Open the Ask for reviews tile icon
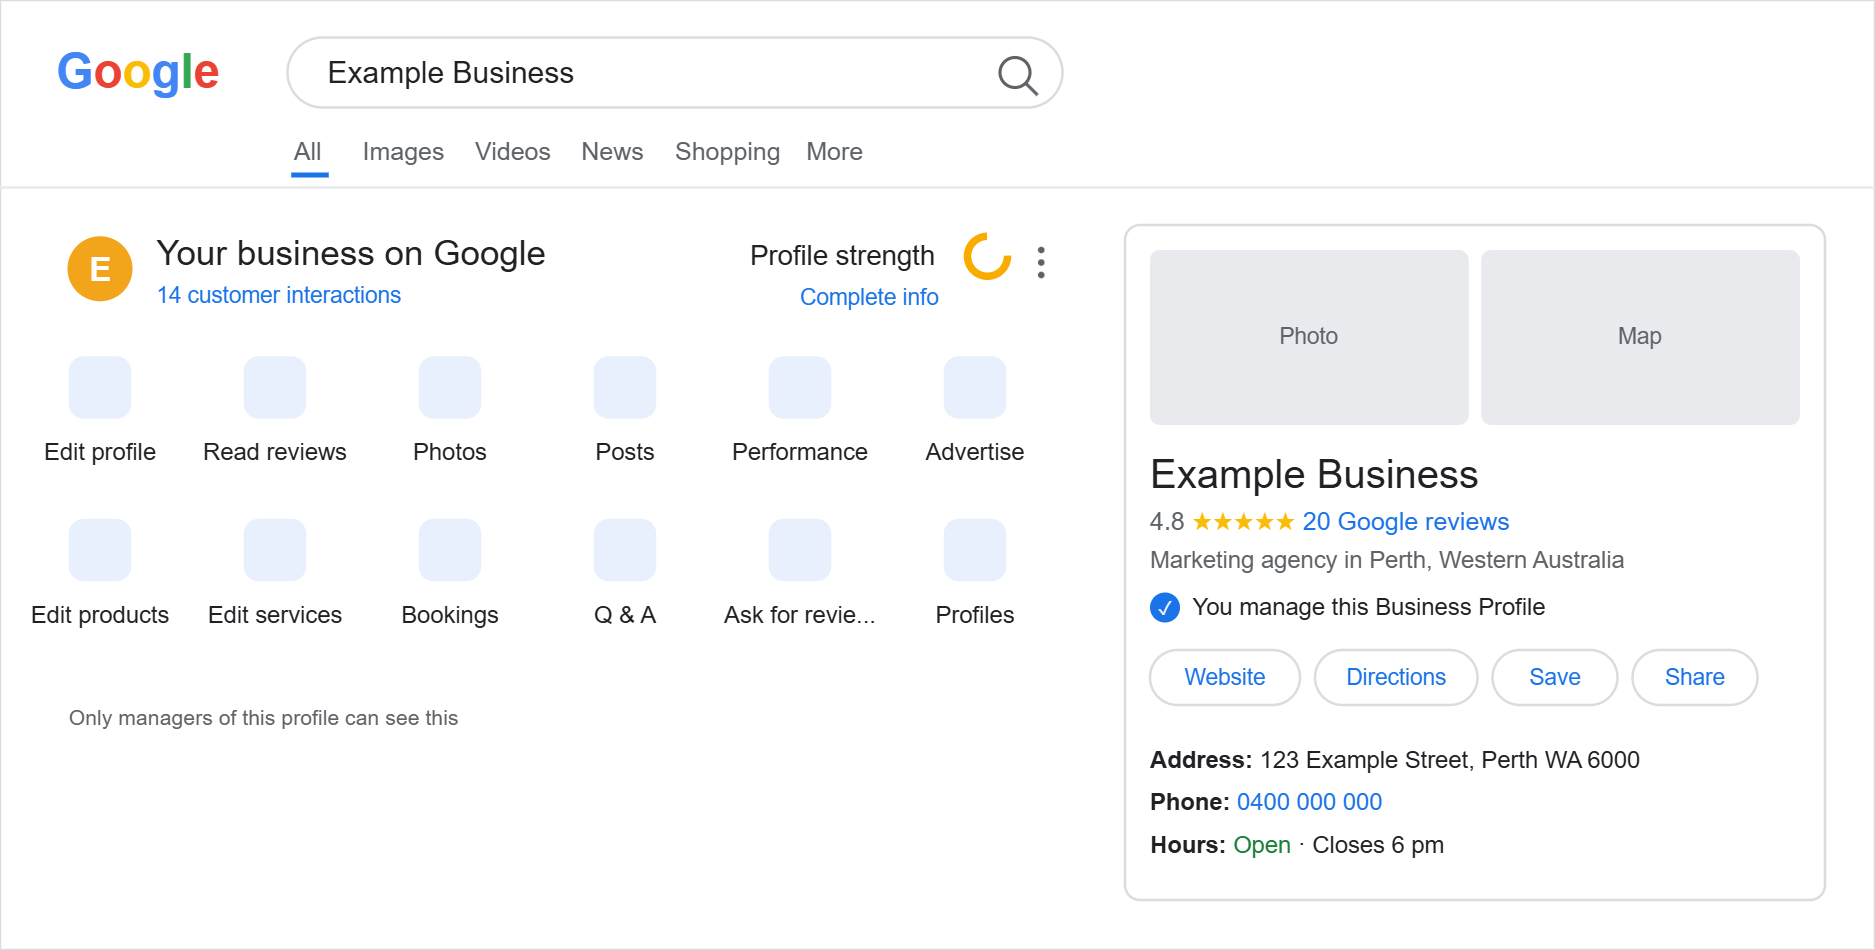Image resolution: width=1875 pixels, height=950 pixels. click(800, 550)
